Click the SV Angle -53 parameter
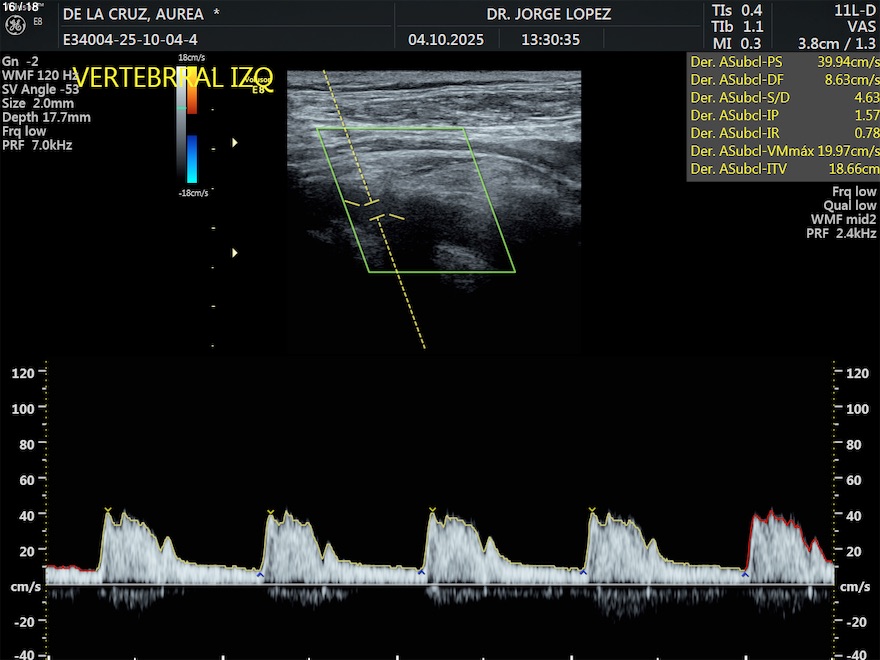 [x=41, y=89]
